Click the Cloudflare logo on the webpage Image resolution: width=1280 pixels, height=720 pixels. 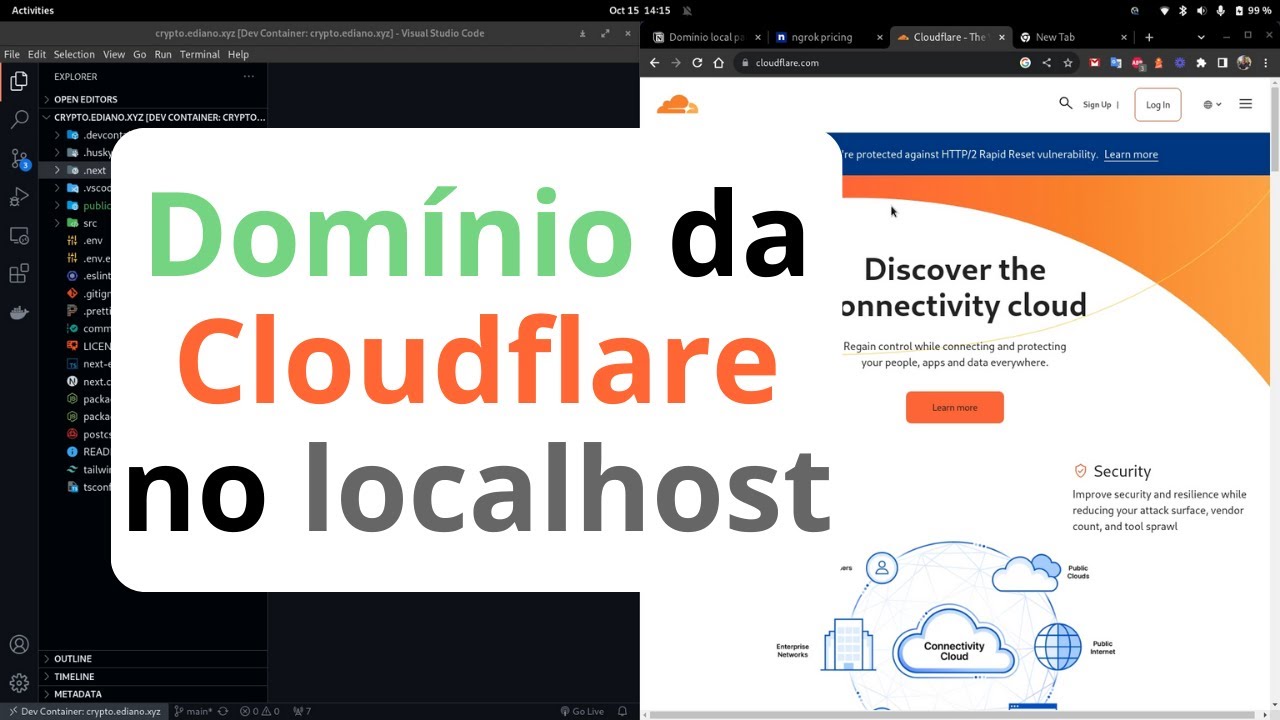[x=677, y=104]
